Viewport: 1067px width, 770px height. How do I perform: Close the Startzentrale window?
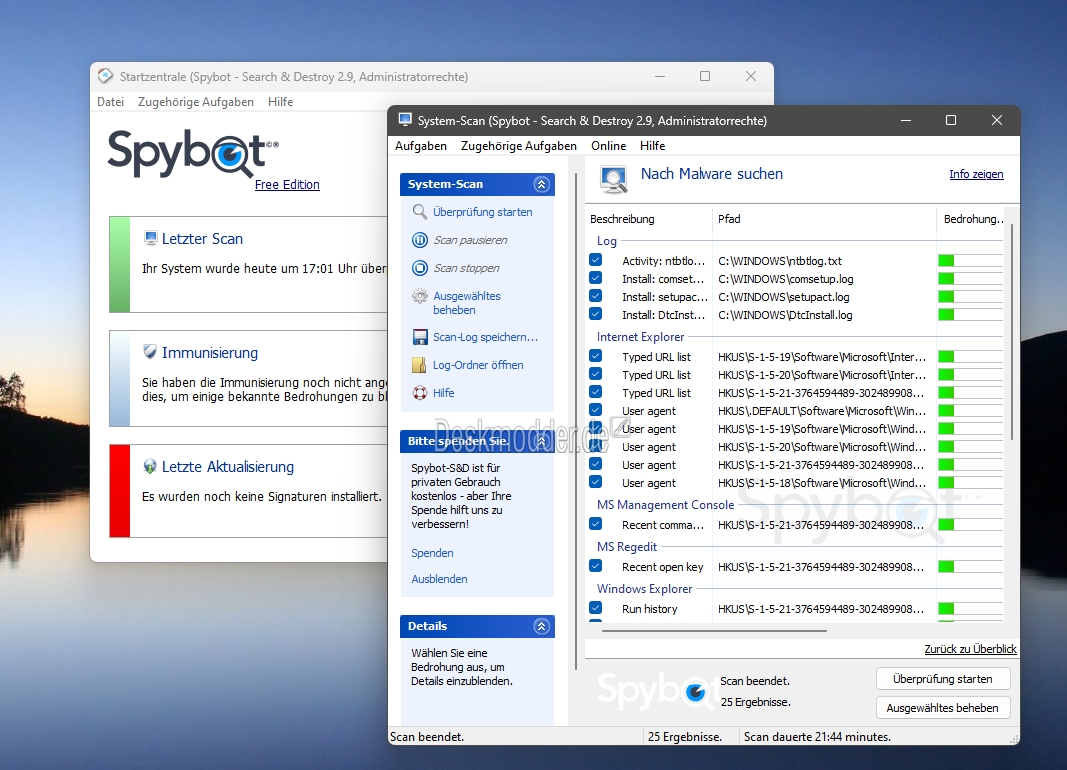(751, 76)
